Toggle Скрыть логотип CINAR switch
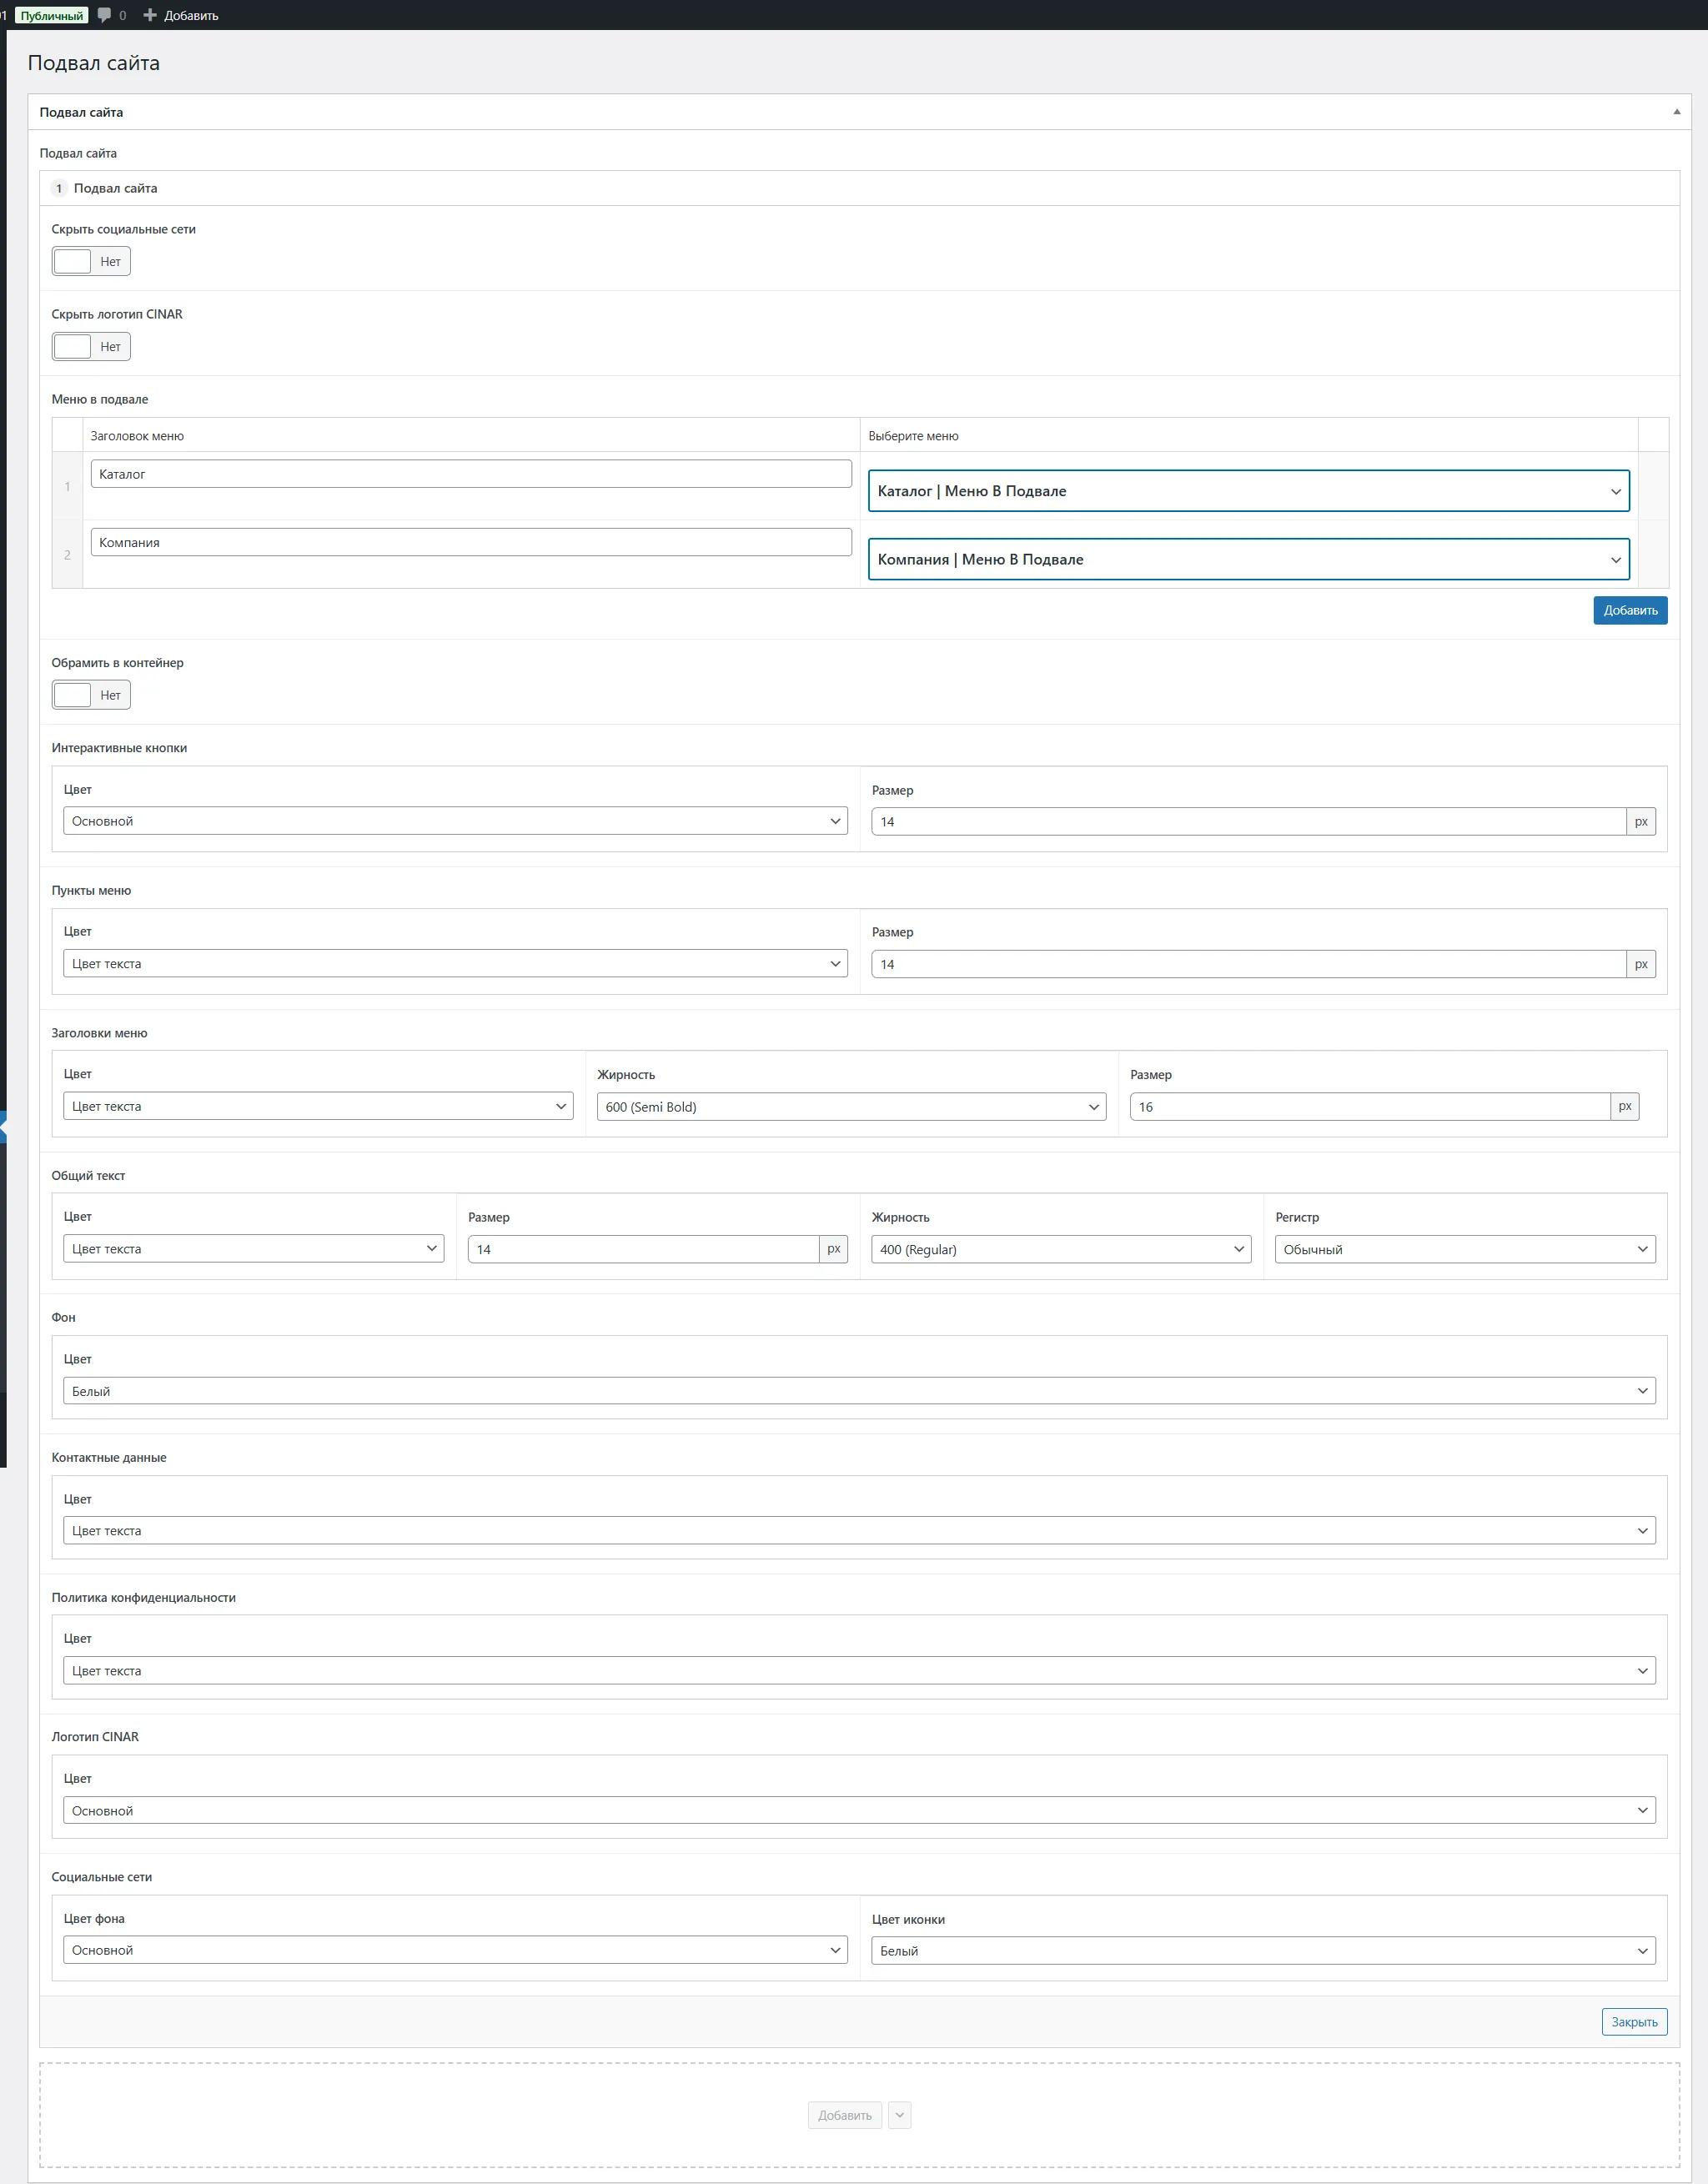This screenshot has width=1708, height=2184. coord(91,347)
